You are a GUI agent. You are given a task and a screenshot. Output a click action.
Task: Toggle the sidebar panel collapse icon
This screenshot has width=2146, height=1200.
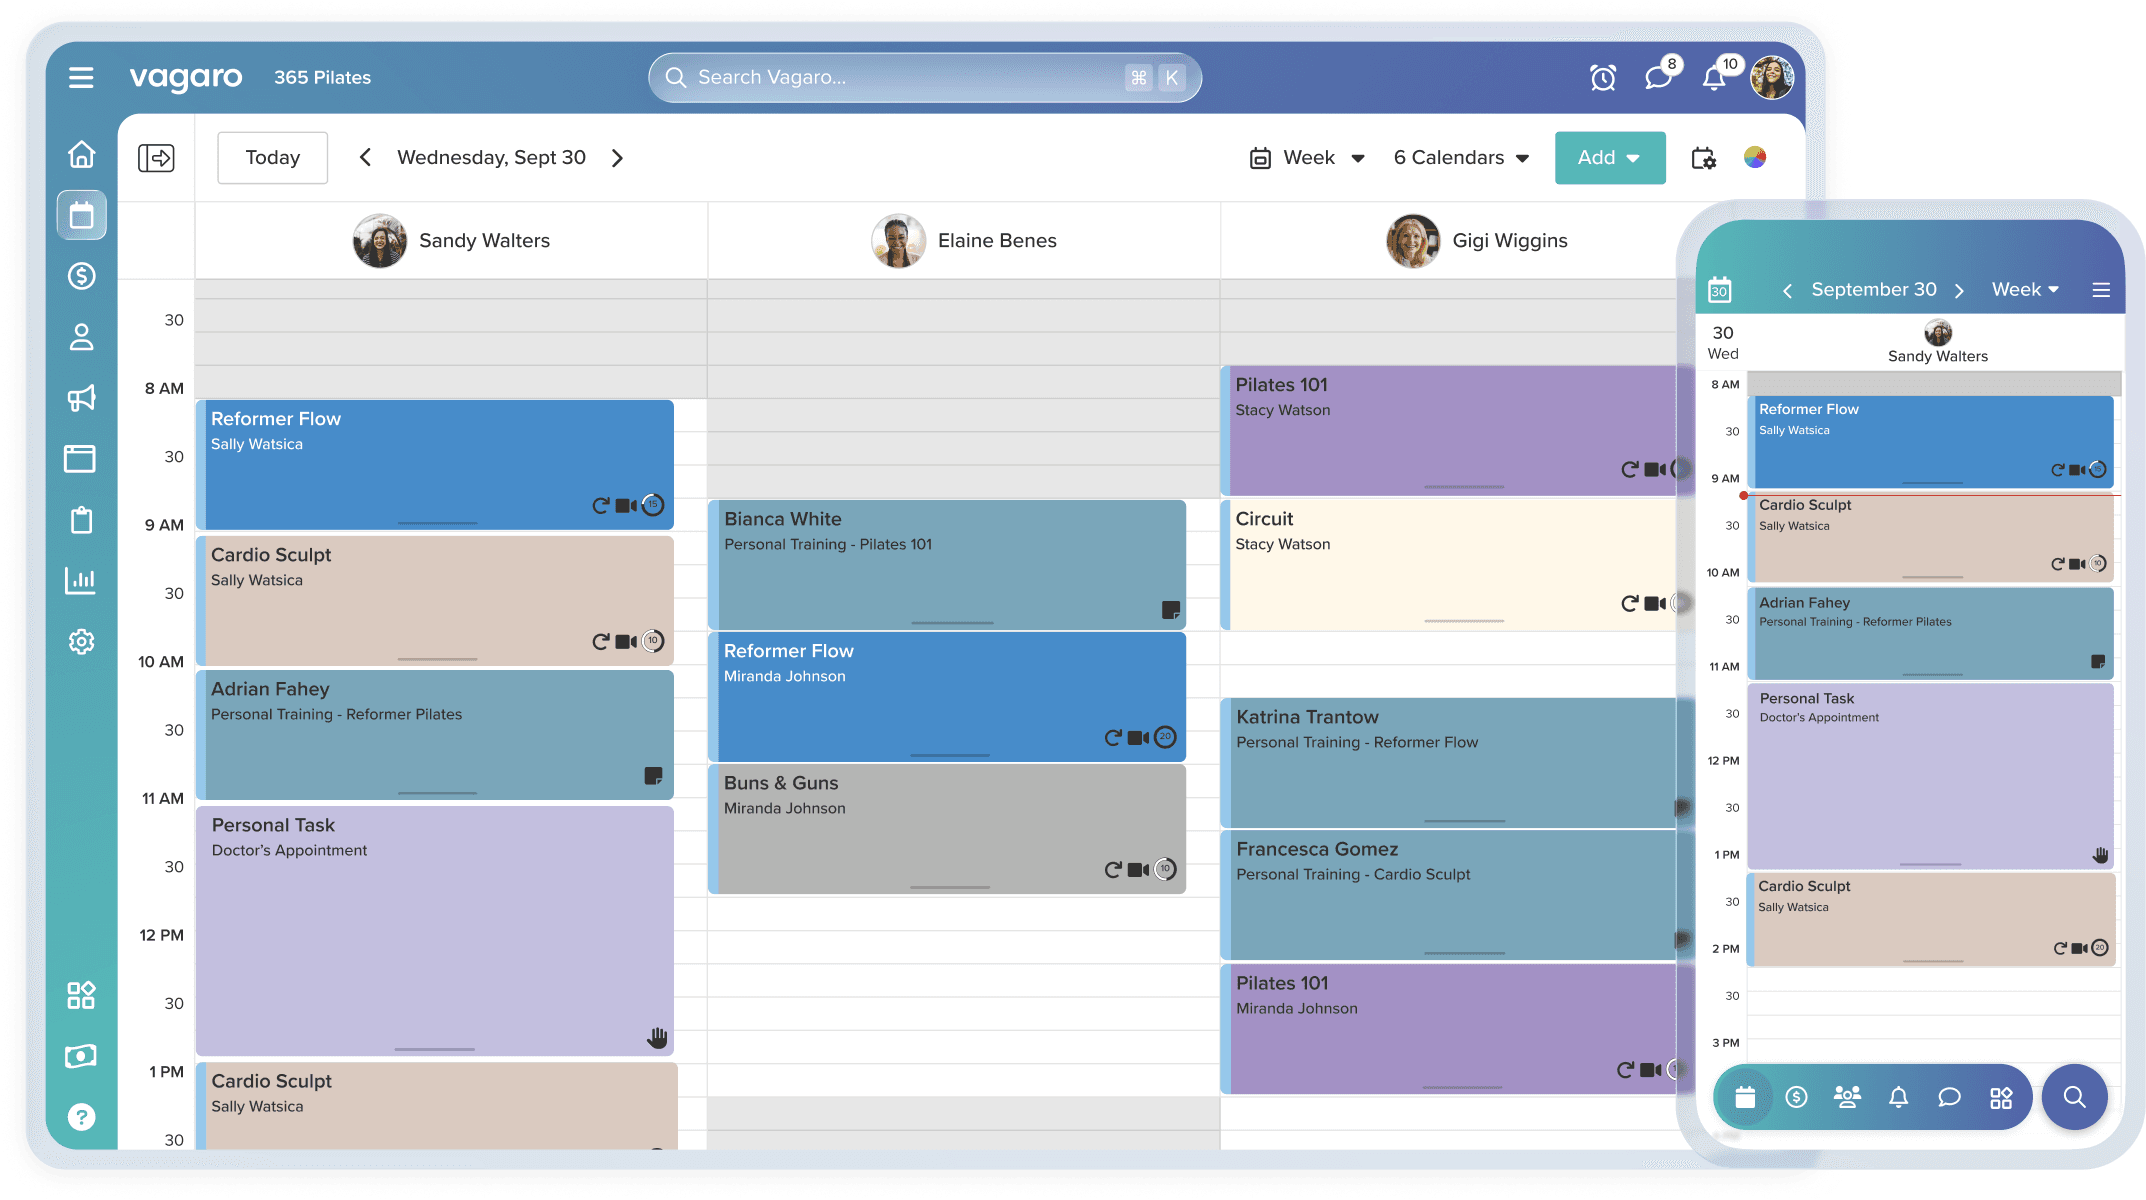click(x=156, y=158)
